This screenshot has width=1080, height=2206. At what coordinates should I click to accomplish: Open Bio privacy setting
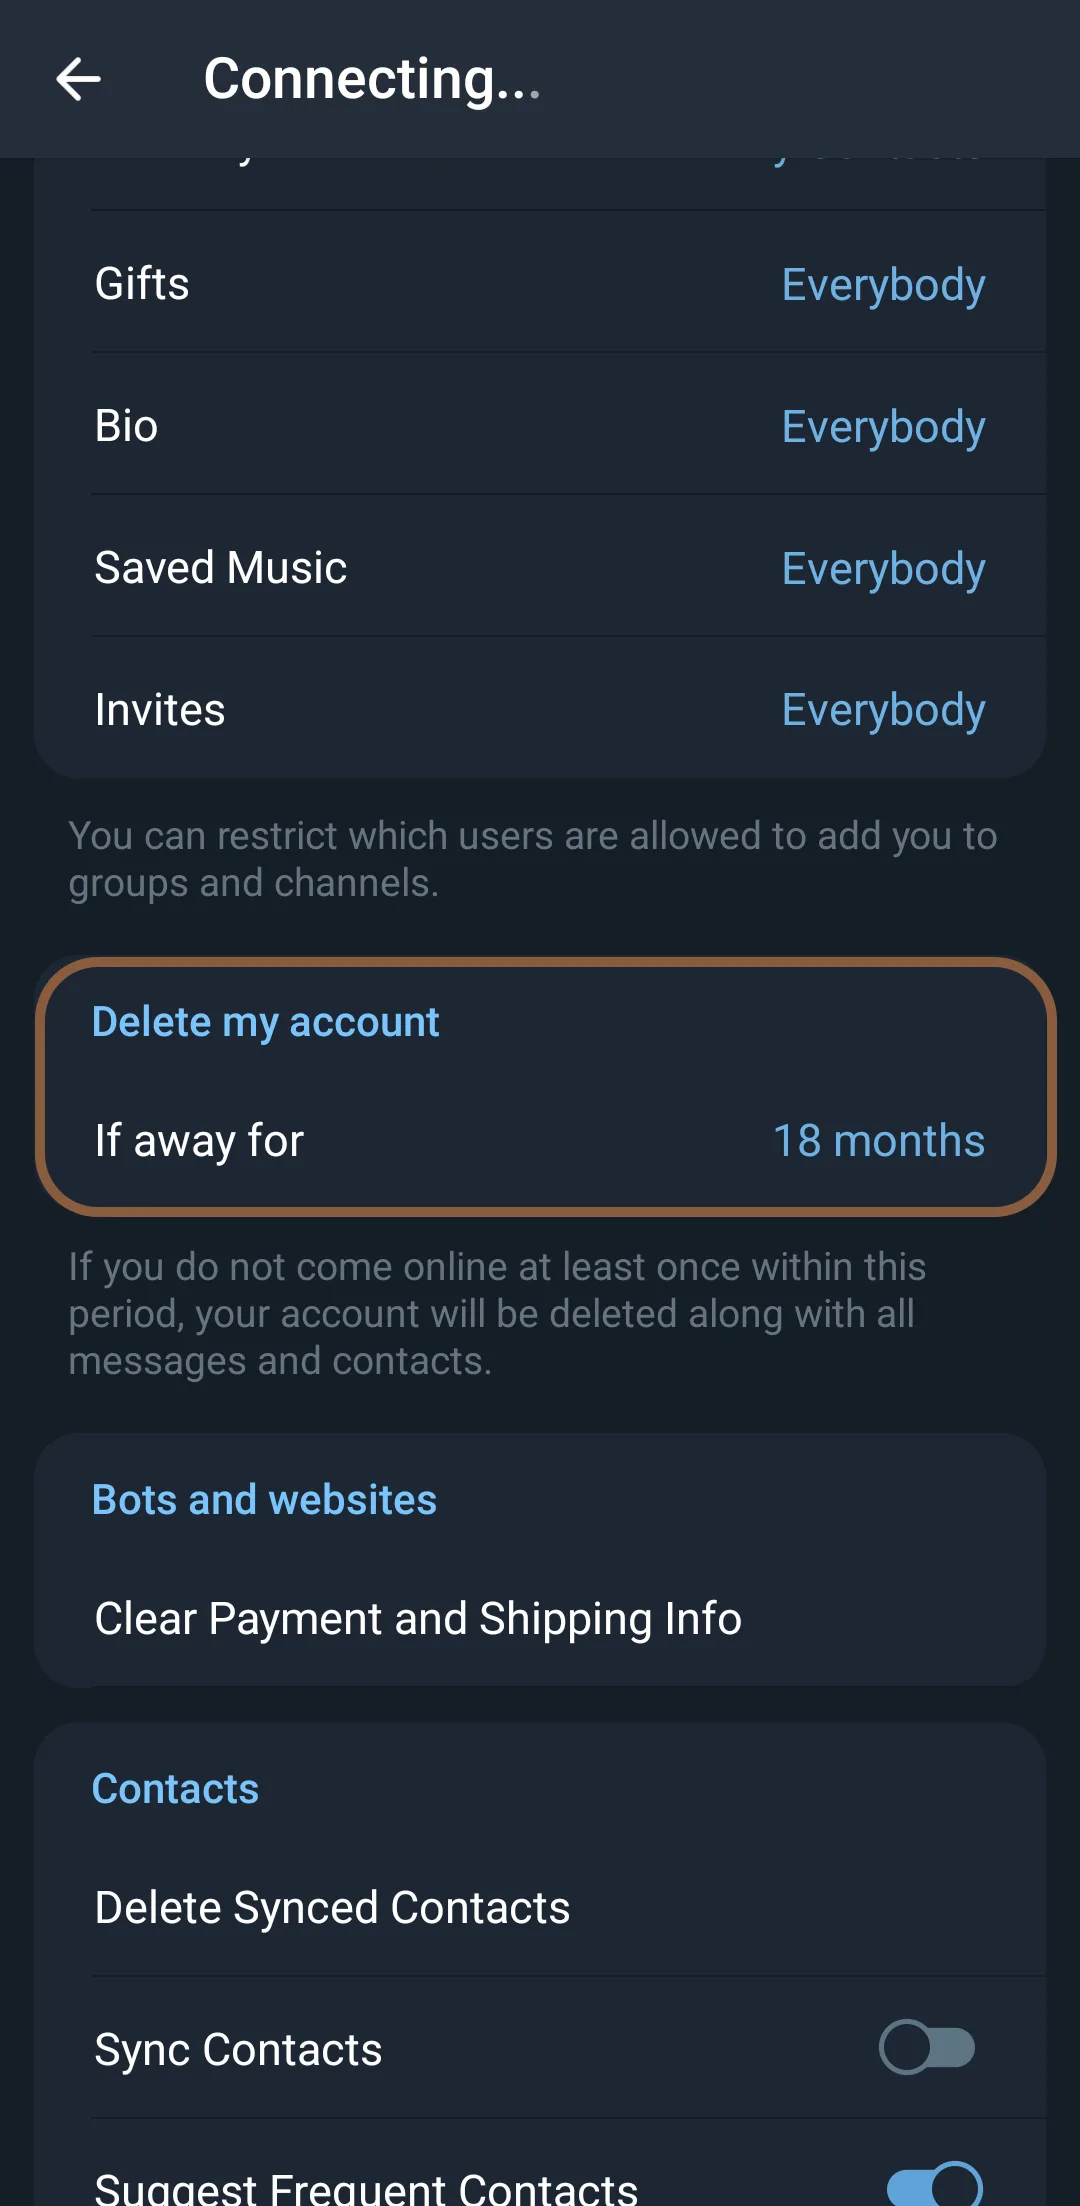127,426
